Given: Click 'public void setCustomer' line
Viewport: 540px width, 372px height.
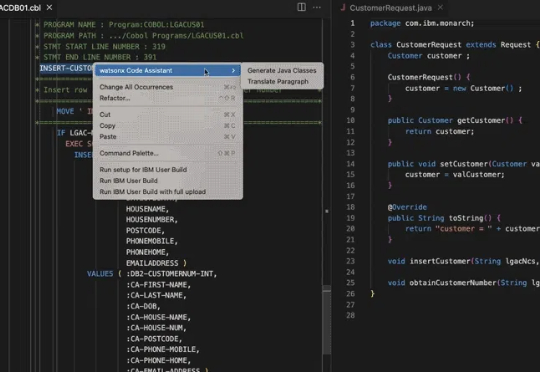Looking at the screenshot, I should (x=464, y=164).
